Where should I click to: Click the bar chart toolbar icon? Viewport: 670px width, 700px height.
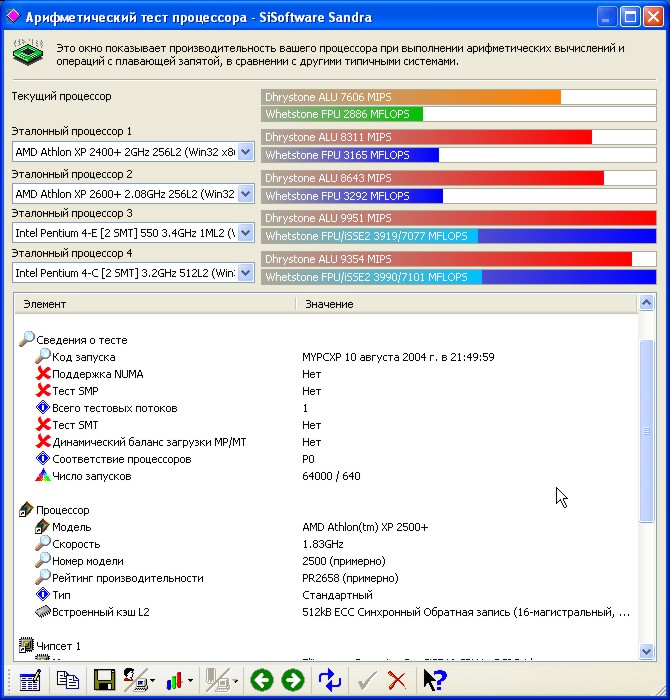[174, 681]
